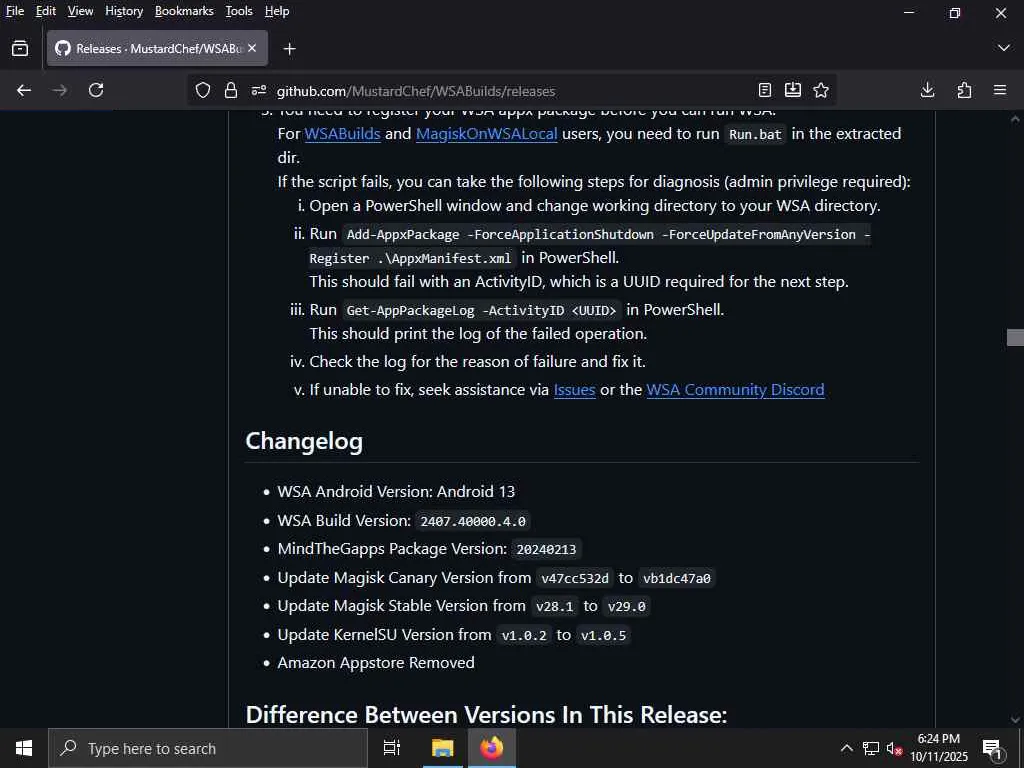The width and height of the screenshot is (1024, 768).
Task: Click the Run.bat code text
Action: (x=755, y=135)
